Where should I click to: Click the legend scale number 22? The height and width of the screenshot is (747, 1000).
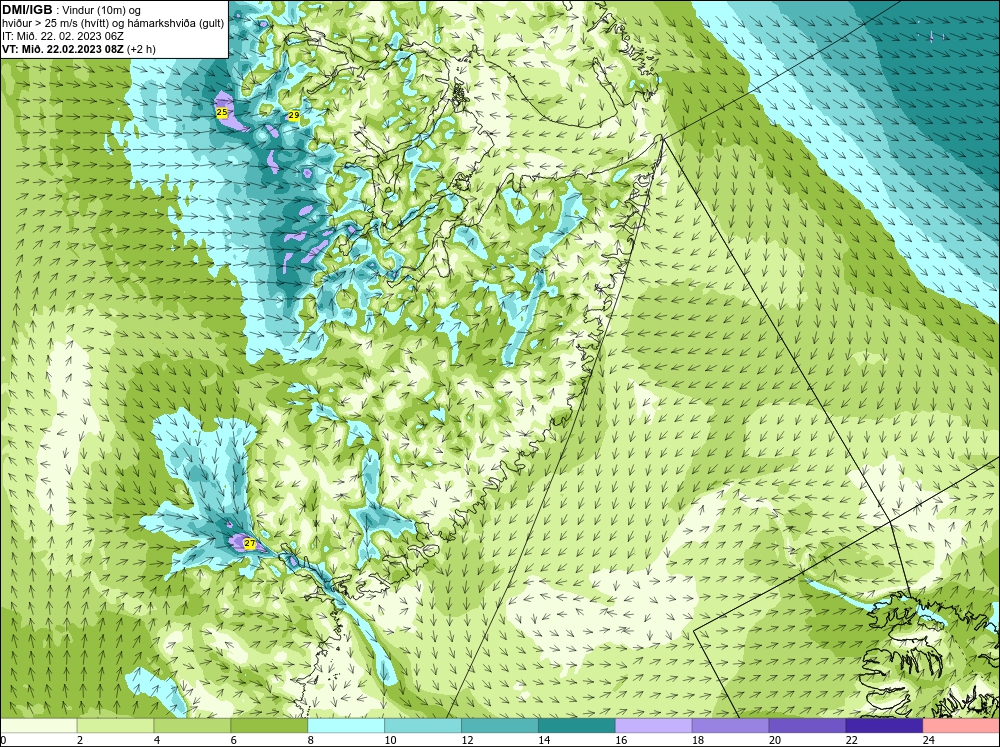coord(851,740)
